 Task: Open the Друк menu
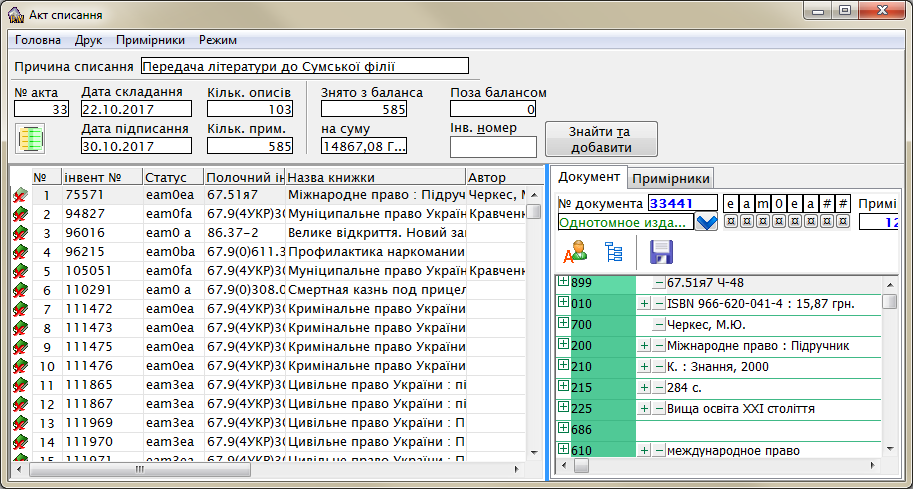click(x=88, y=40)
